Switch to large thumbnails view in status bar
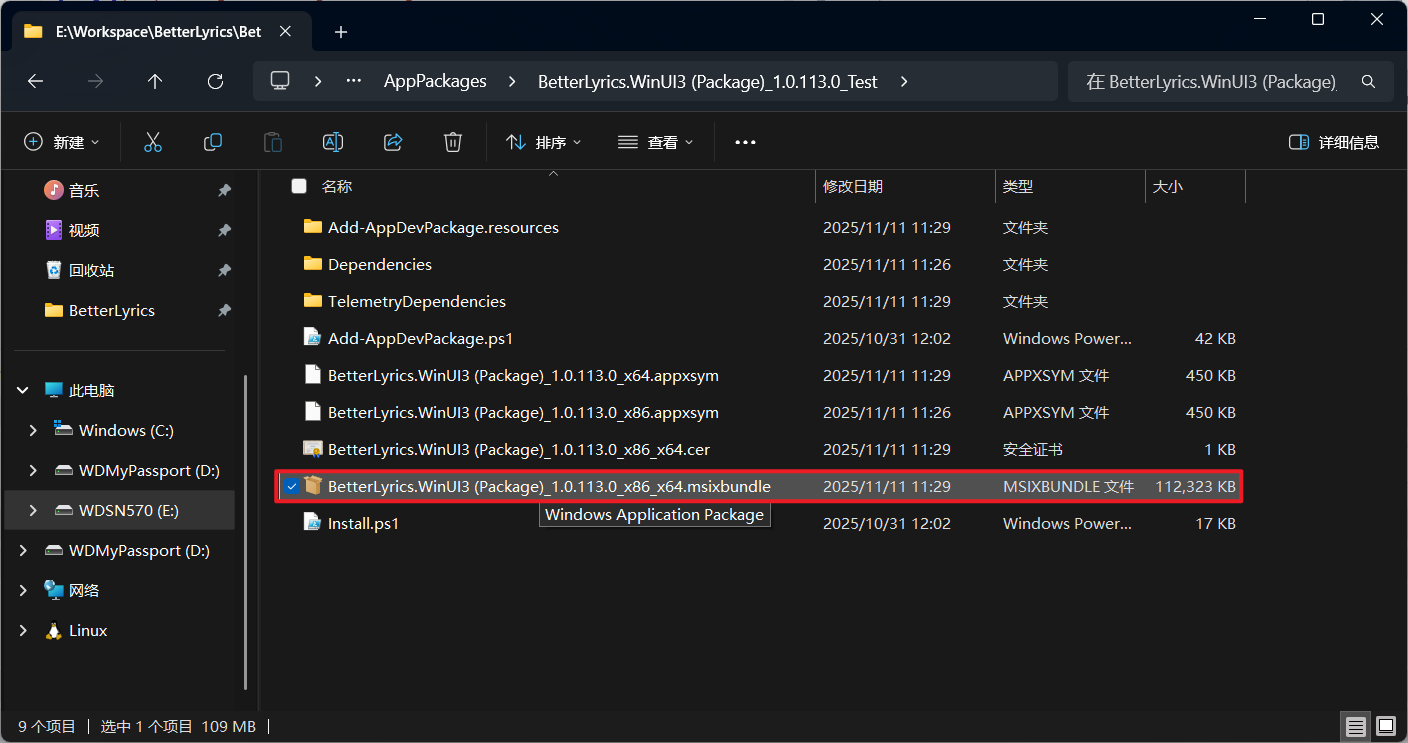The height and width of the screenshot is (743, 1408). coord(1385,726)
